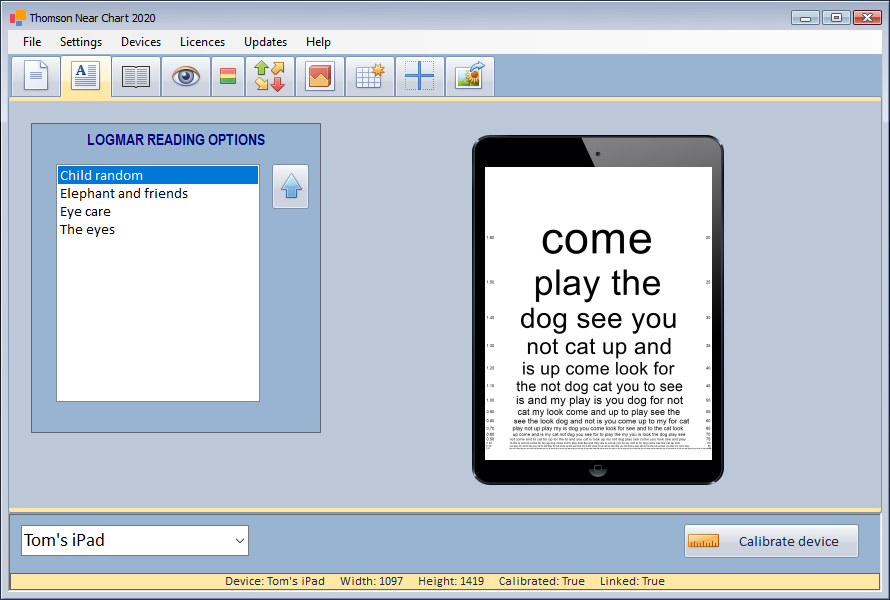Screen dimensions: 890x600
Task: Select Elephant and friends reading option
Action: coord(124,194)
